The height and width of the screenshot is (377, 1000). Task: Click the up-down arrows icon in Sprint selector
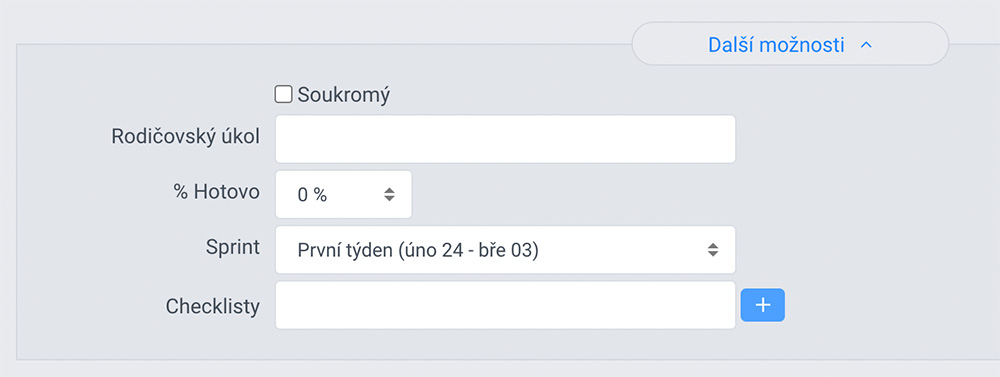point(712,250)
